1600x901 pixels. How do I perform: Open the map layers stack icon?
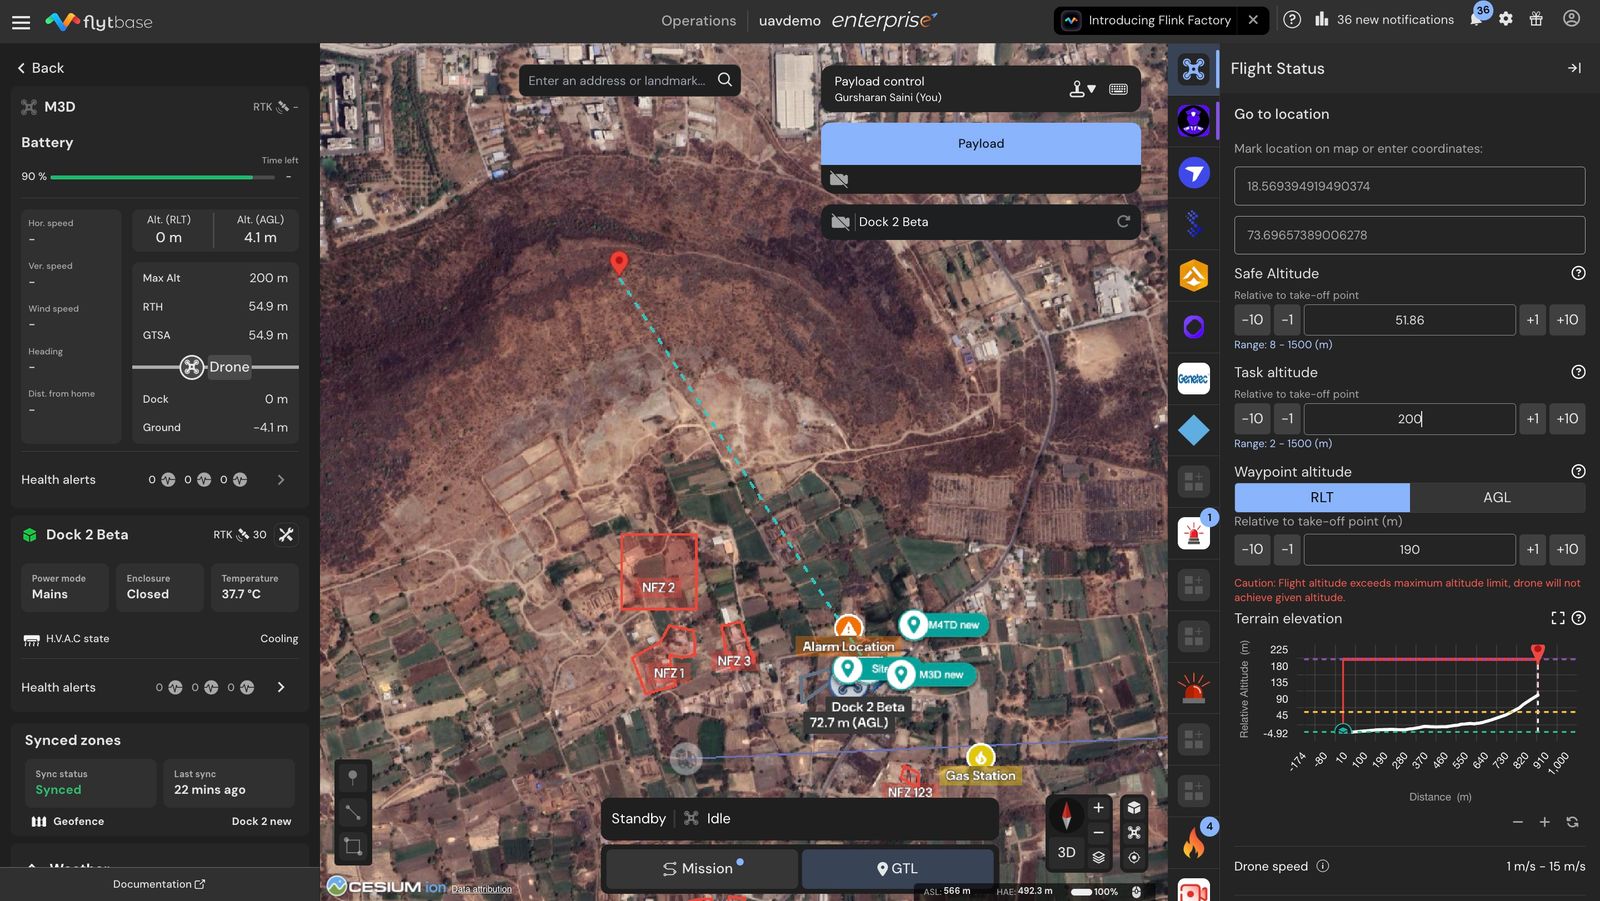click(x=1098, y=857)
